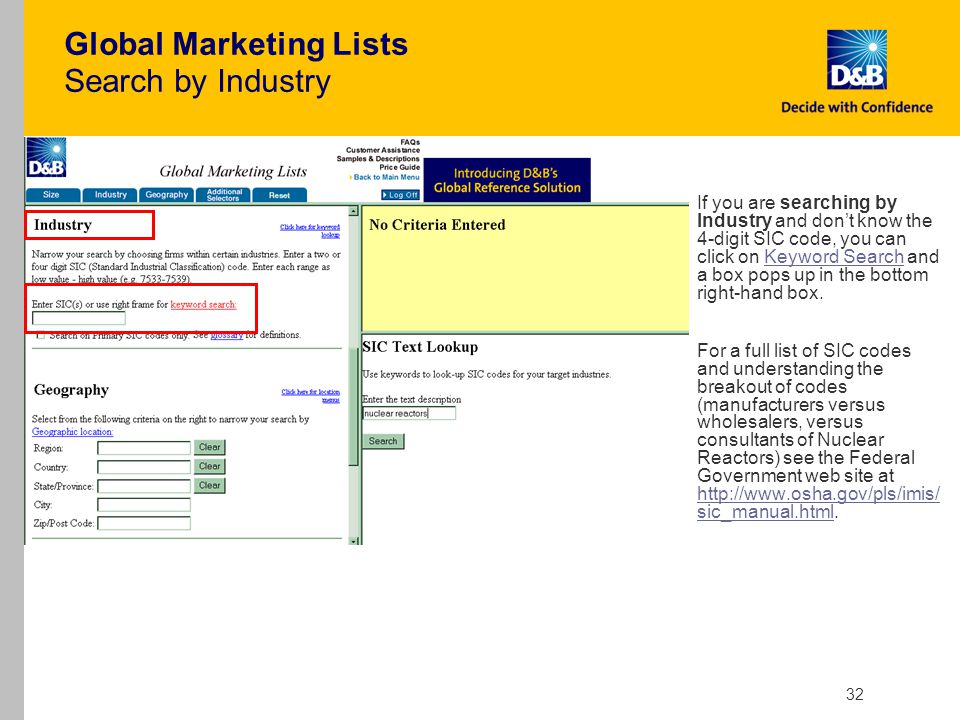
Task: Focus the text description field with nuclear reactors
Action: pyautogui.click(x=409, y=413)
